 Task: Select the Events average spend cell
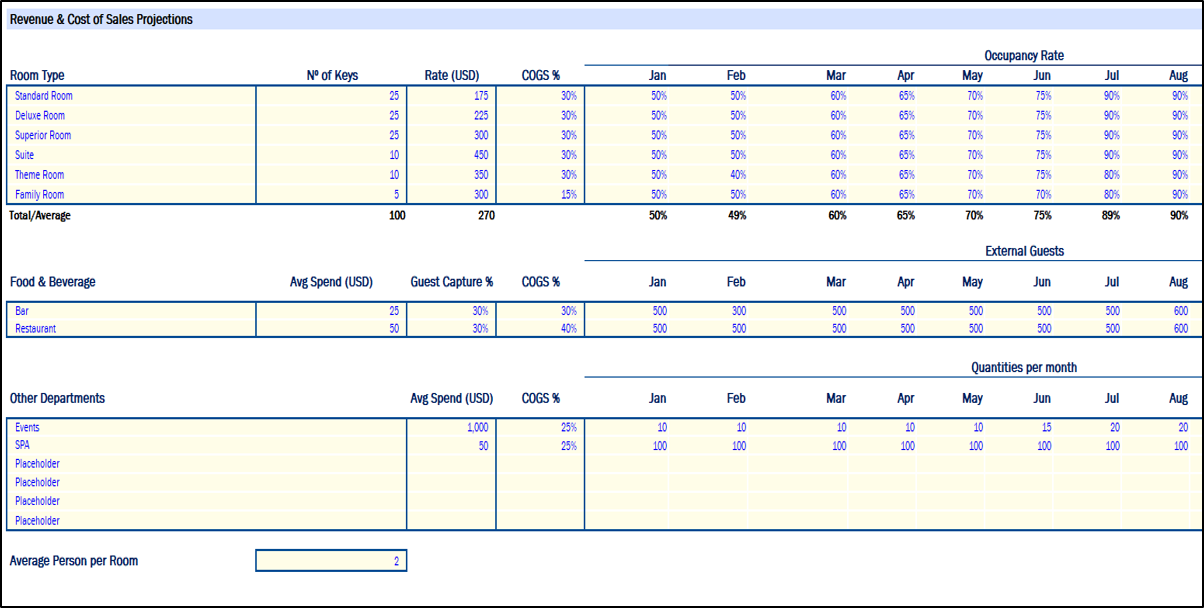(452, 428)
